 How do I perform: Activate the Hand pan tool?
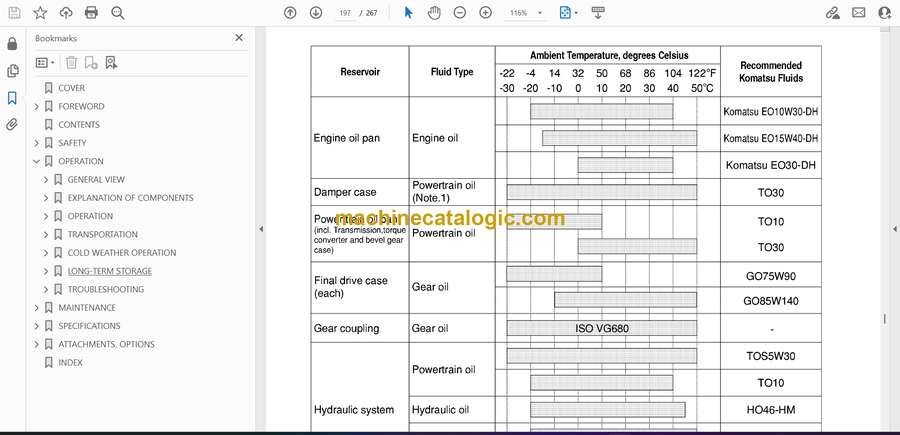[435, 13]
